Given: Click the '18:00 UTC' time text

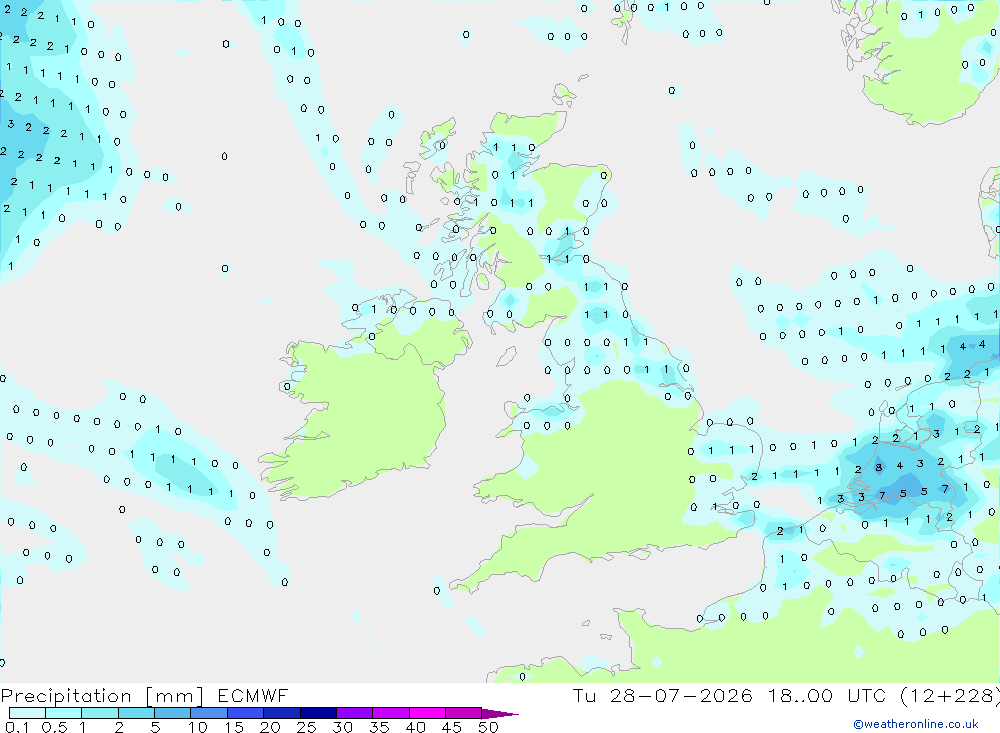Looking at the screenshot, I should pos(828,696).
